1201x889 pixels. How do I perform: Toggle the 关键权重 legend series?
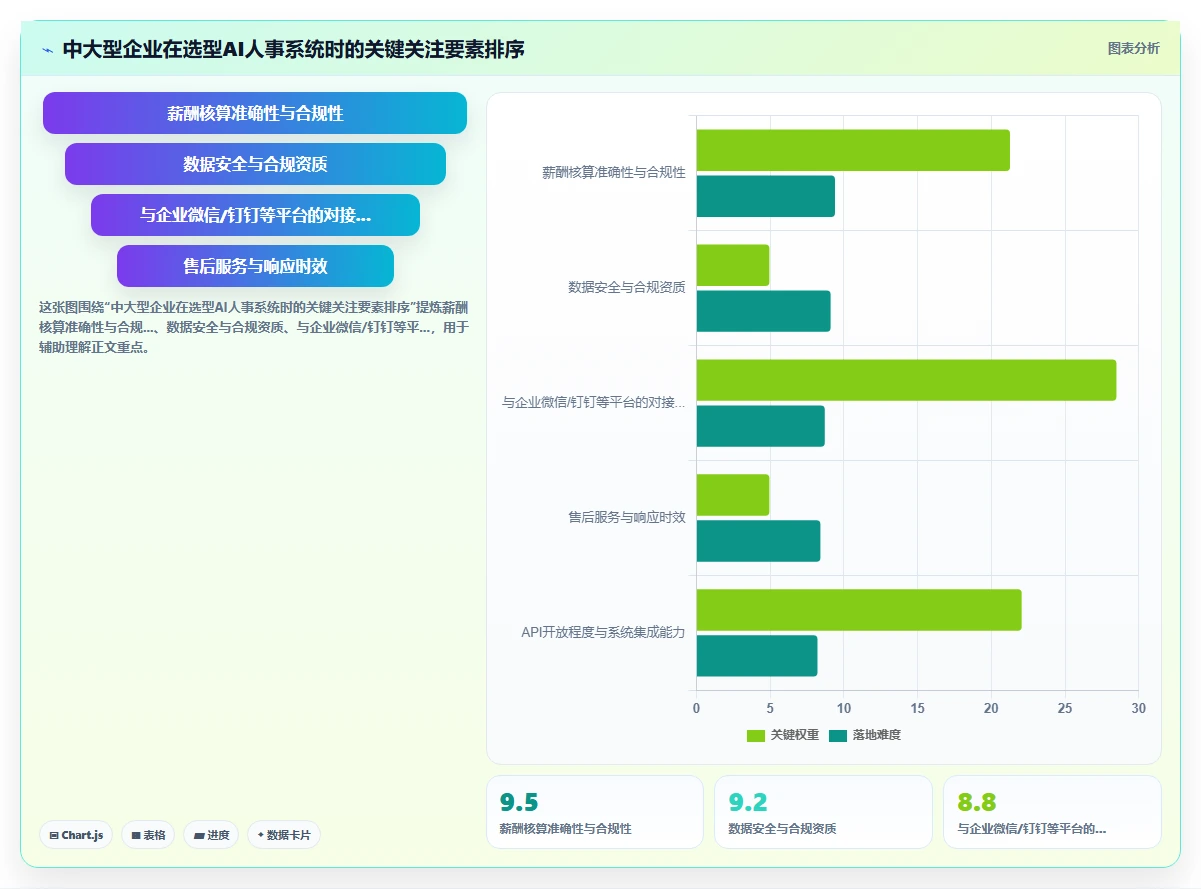point(783,735)
